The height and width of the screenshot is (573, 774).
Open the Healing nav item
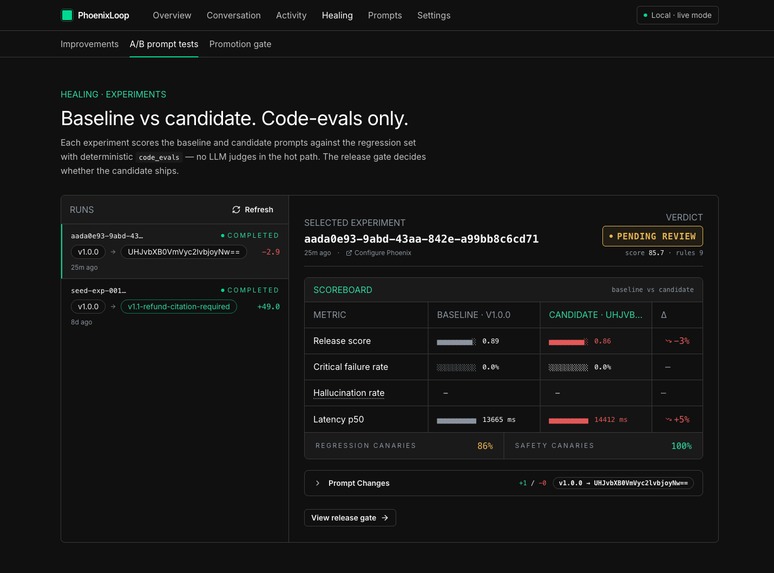click(337, 15)
